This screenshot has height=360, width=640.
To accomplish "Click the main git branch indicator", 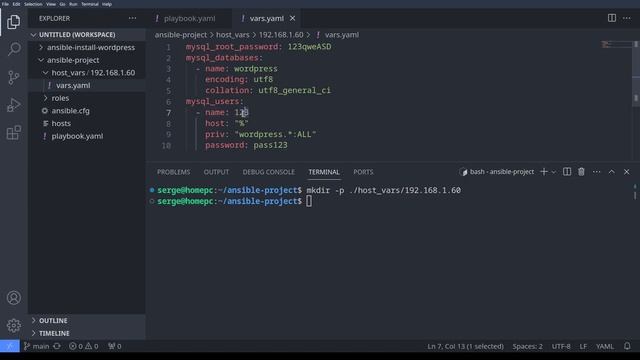I will 36,346.
